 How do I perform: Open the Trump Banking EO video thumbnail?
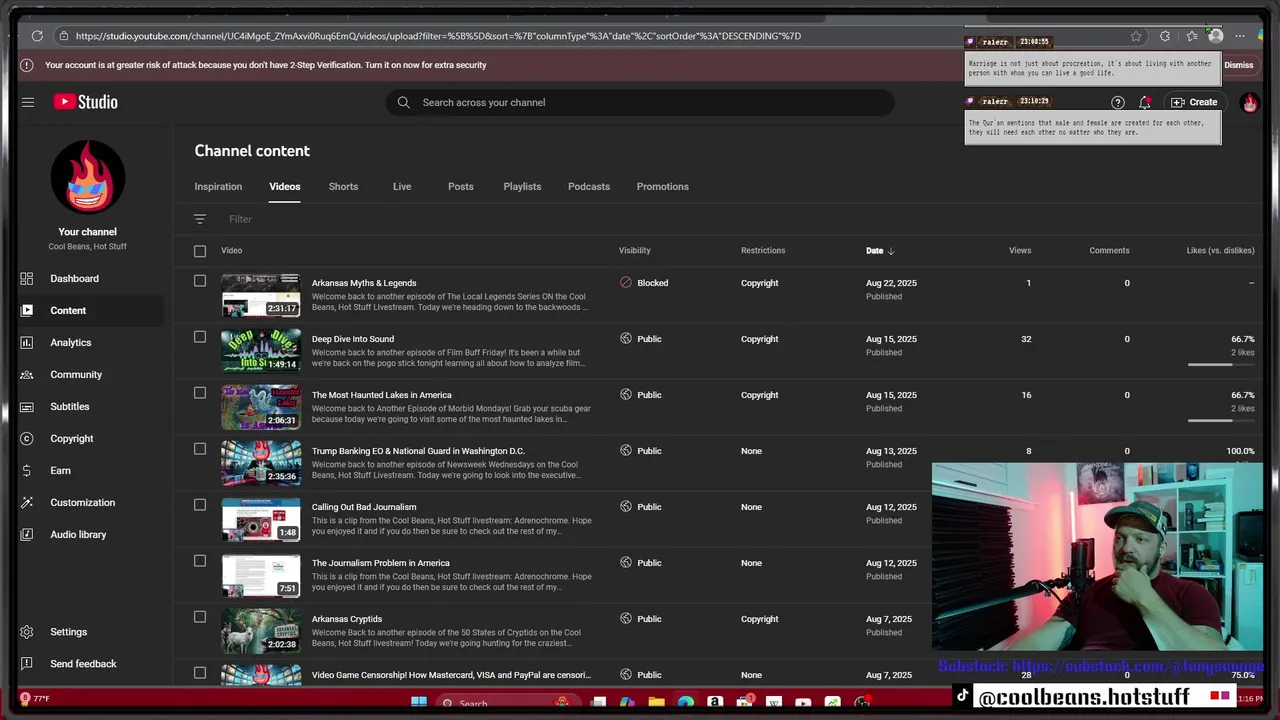(x=261, y=463)
